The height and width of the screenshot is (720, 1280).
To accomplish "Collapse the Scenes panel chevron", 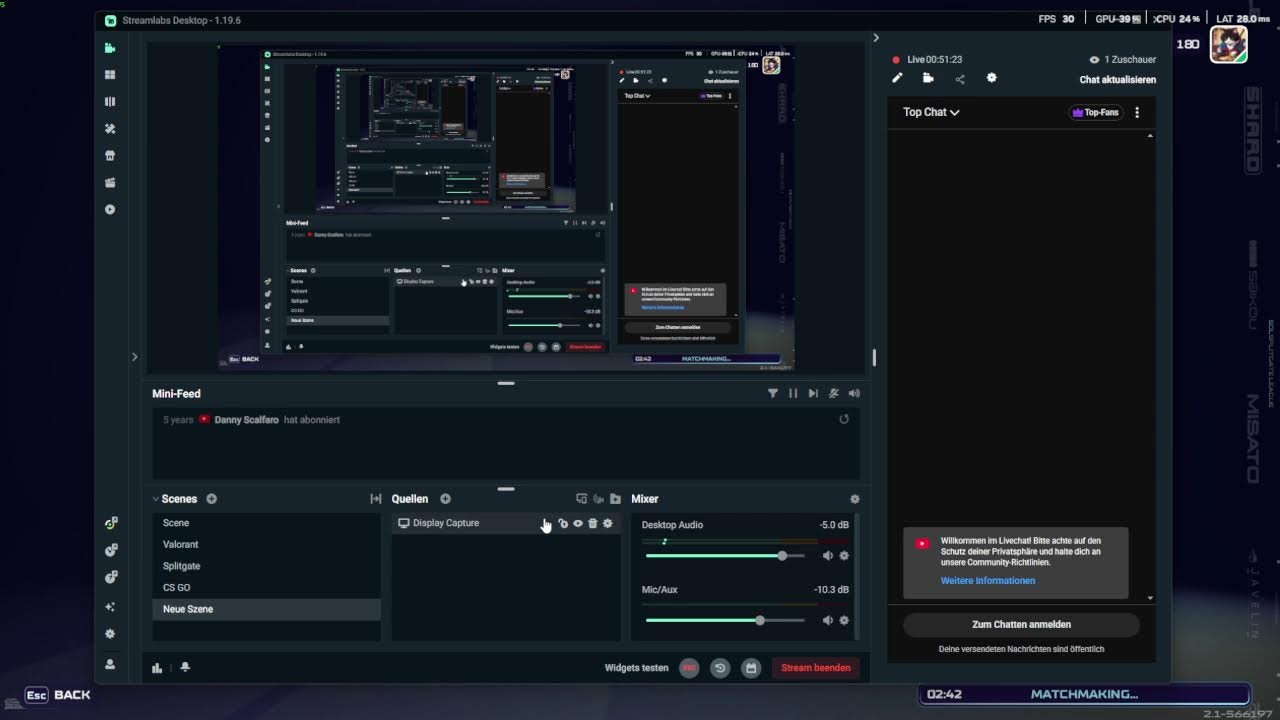I will (x=156, y=499).
